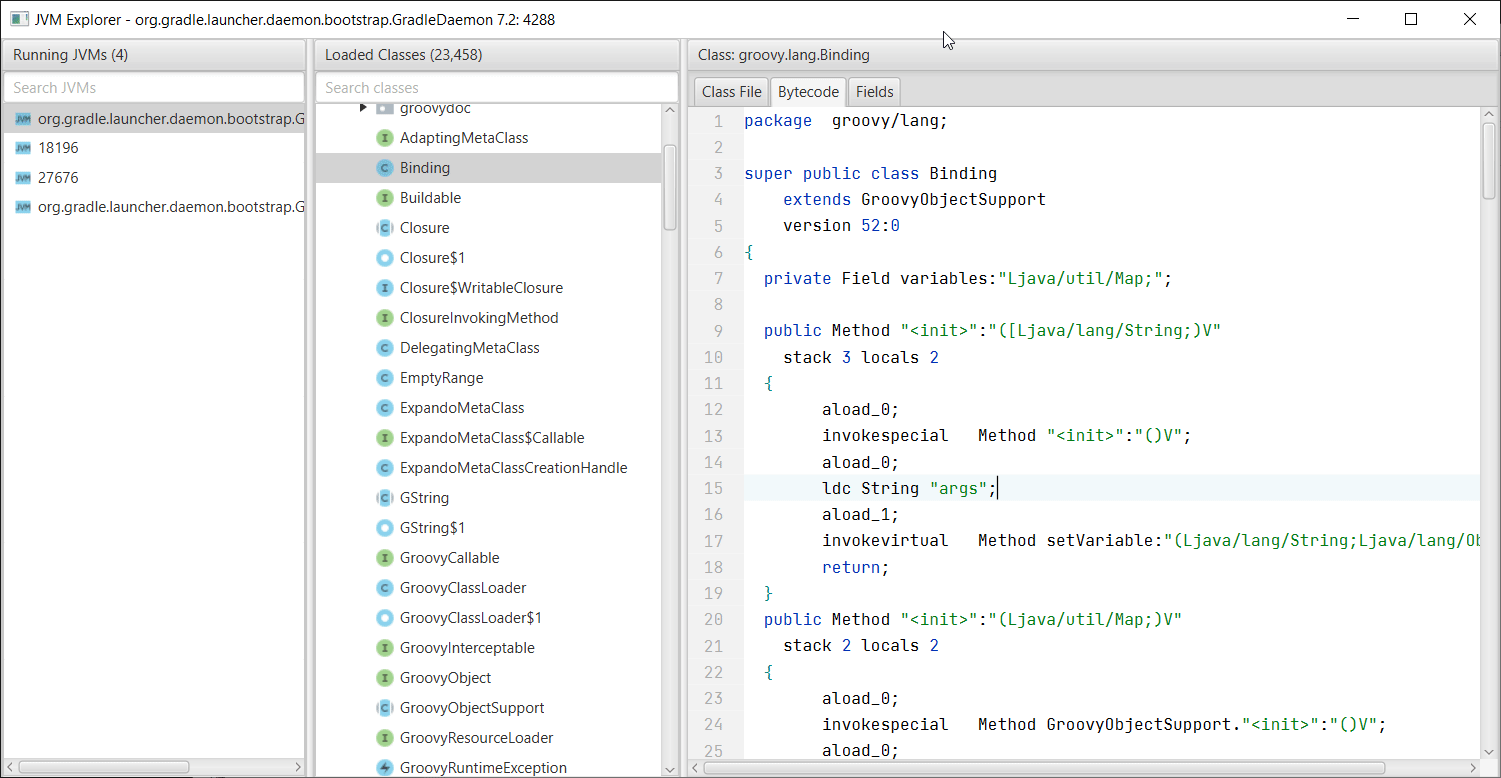Select JVM 27676 in the list
The height and width of the screenshot is (778, 1501).
click(154, 178)
